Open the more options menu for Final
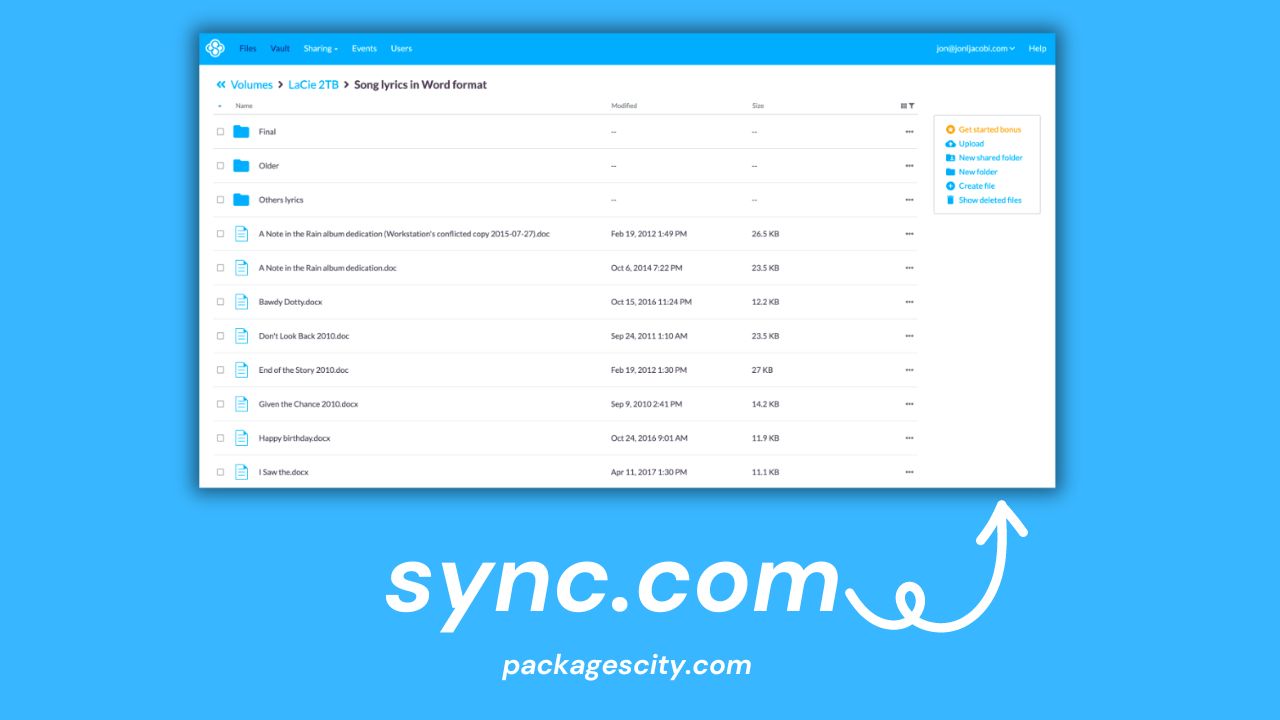1280x720 pixels. [909, 132]
